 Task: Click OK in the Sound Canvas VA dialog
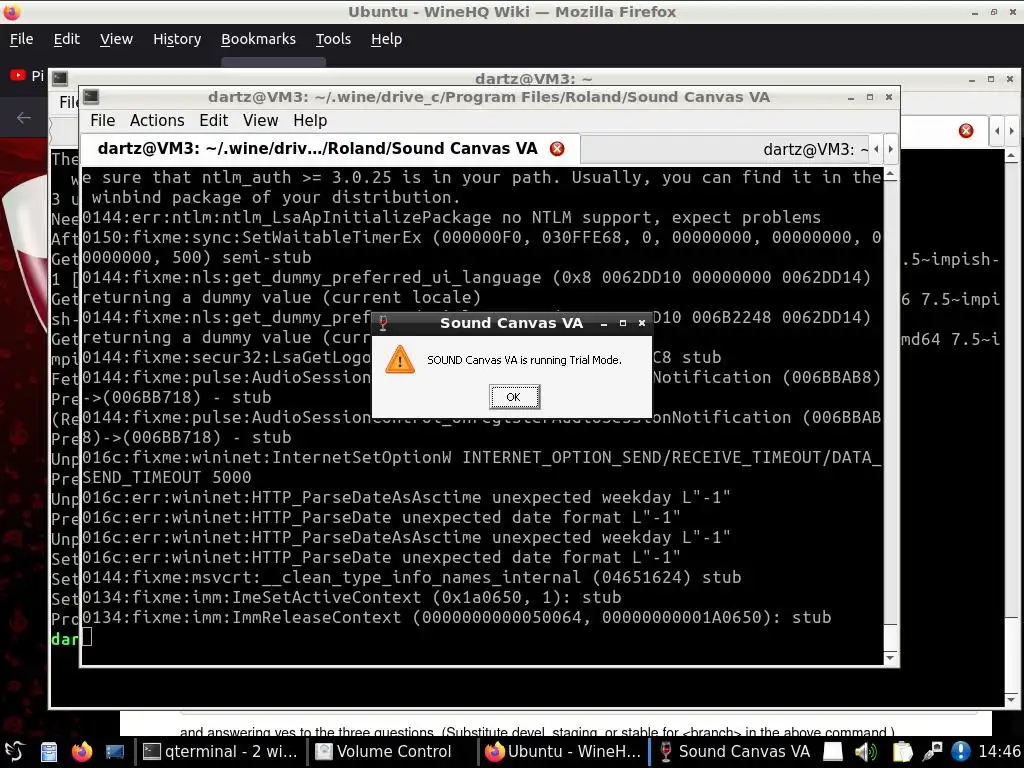(514, 396)
